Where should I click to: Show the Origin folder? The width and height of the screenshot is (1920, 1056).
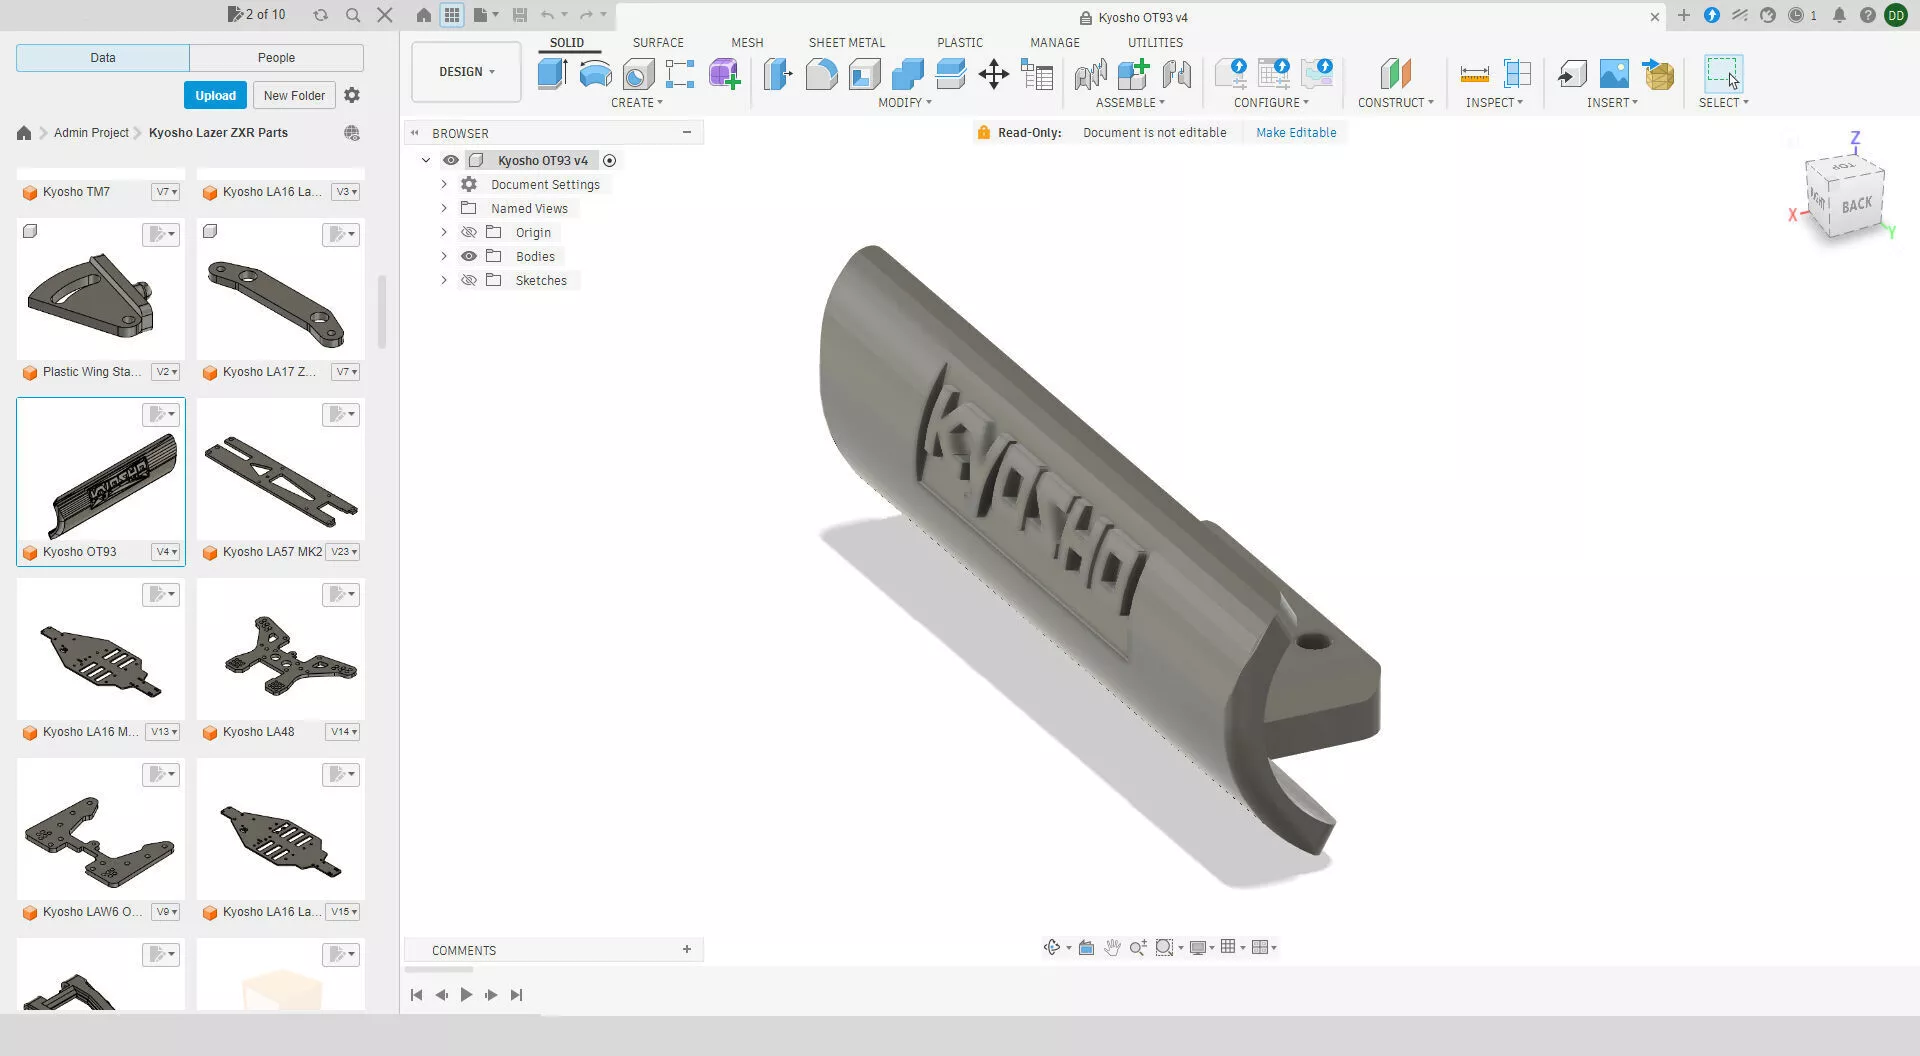468,232
